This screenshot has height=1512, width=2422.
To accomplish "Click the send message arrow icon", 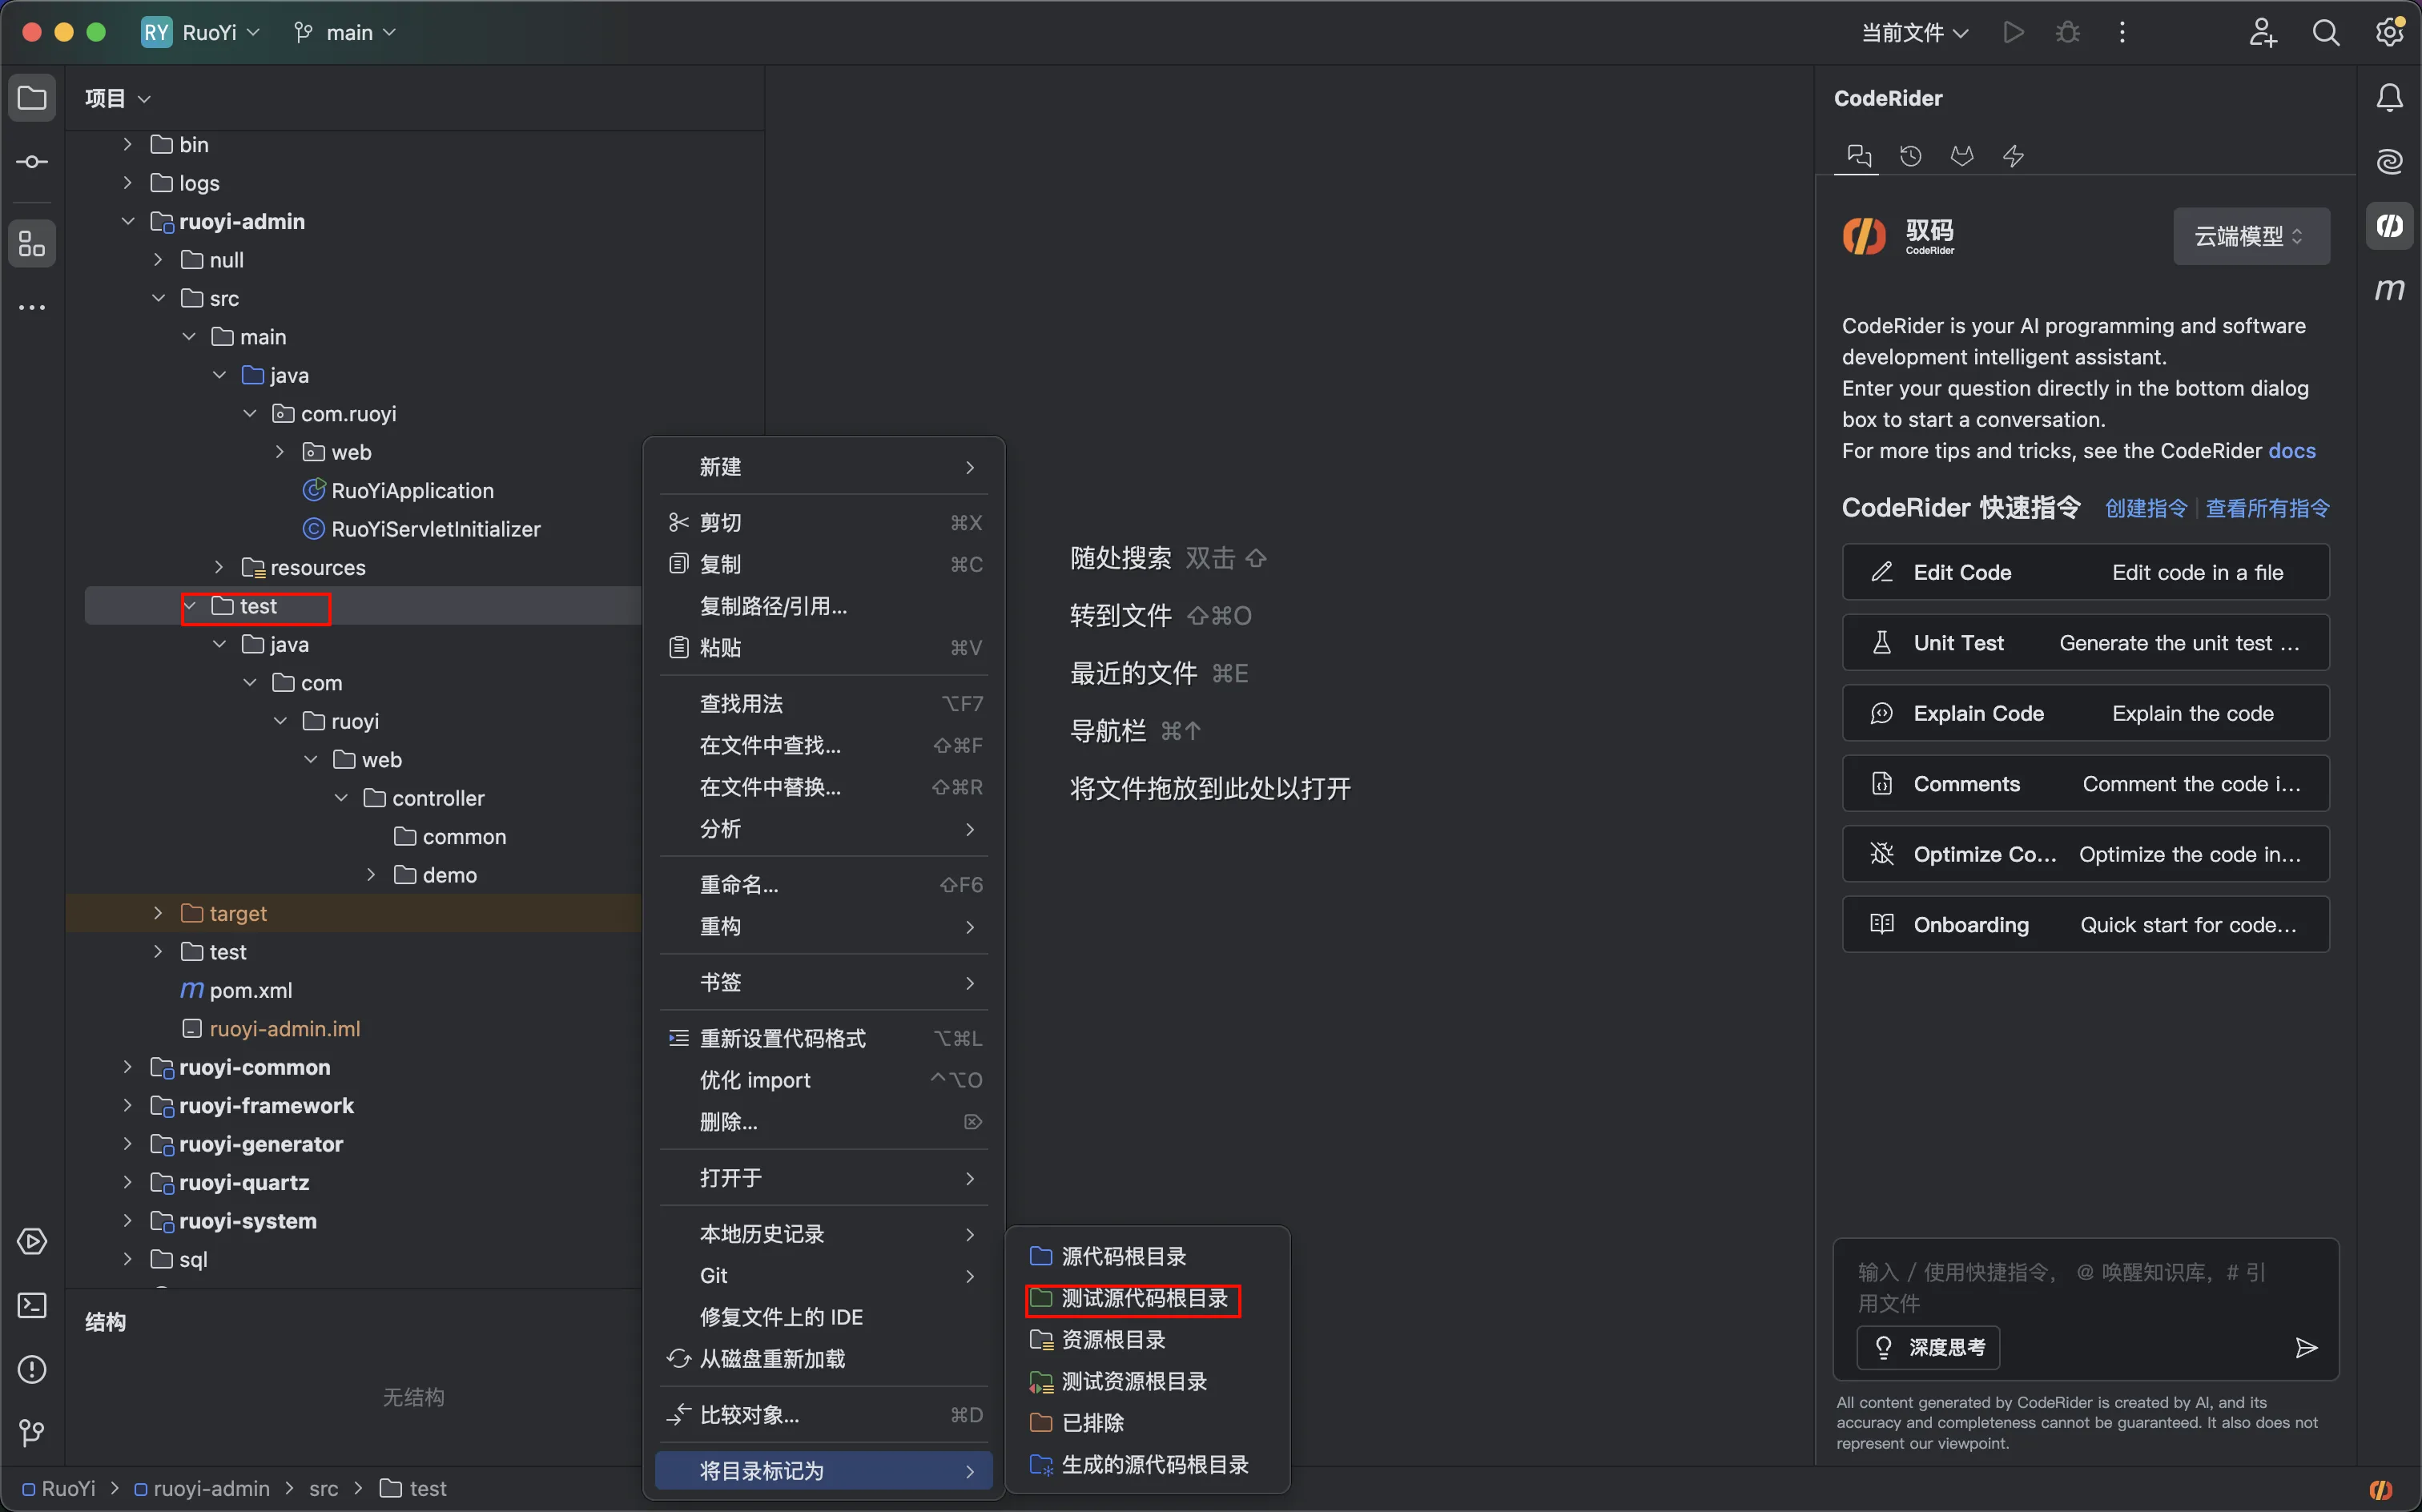I will pyautogui.click(x=2306, y=1348).
